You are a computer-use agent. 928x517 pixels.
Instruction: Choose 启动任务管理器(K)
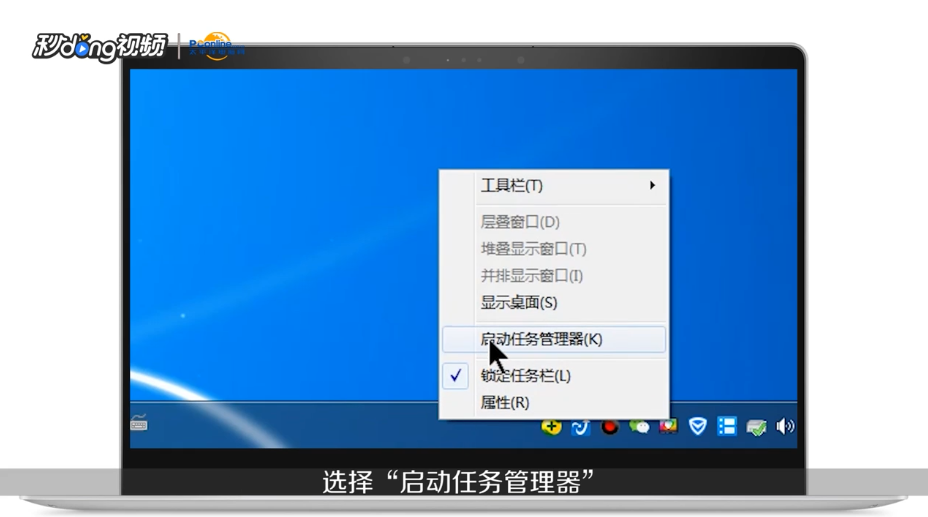coord(554,340)
